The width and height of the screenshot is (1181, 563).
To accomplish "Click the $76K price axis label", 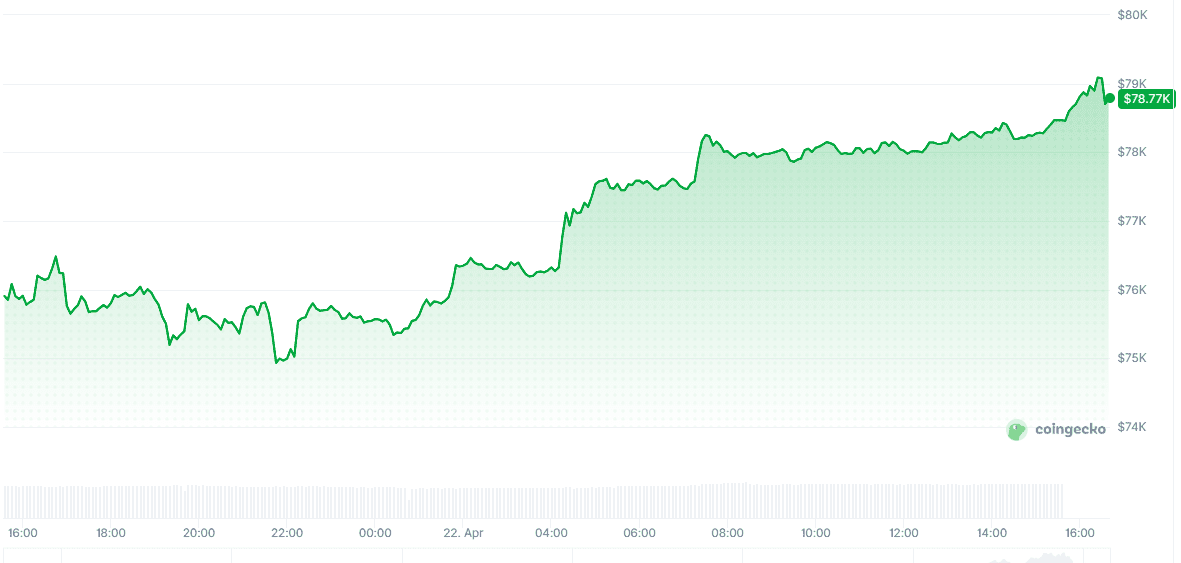I will click(1132, 290).
